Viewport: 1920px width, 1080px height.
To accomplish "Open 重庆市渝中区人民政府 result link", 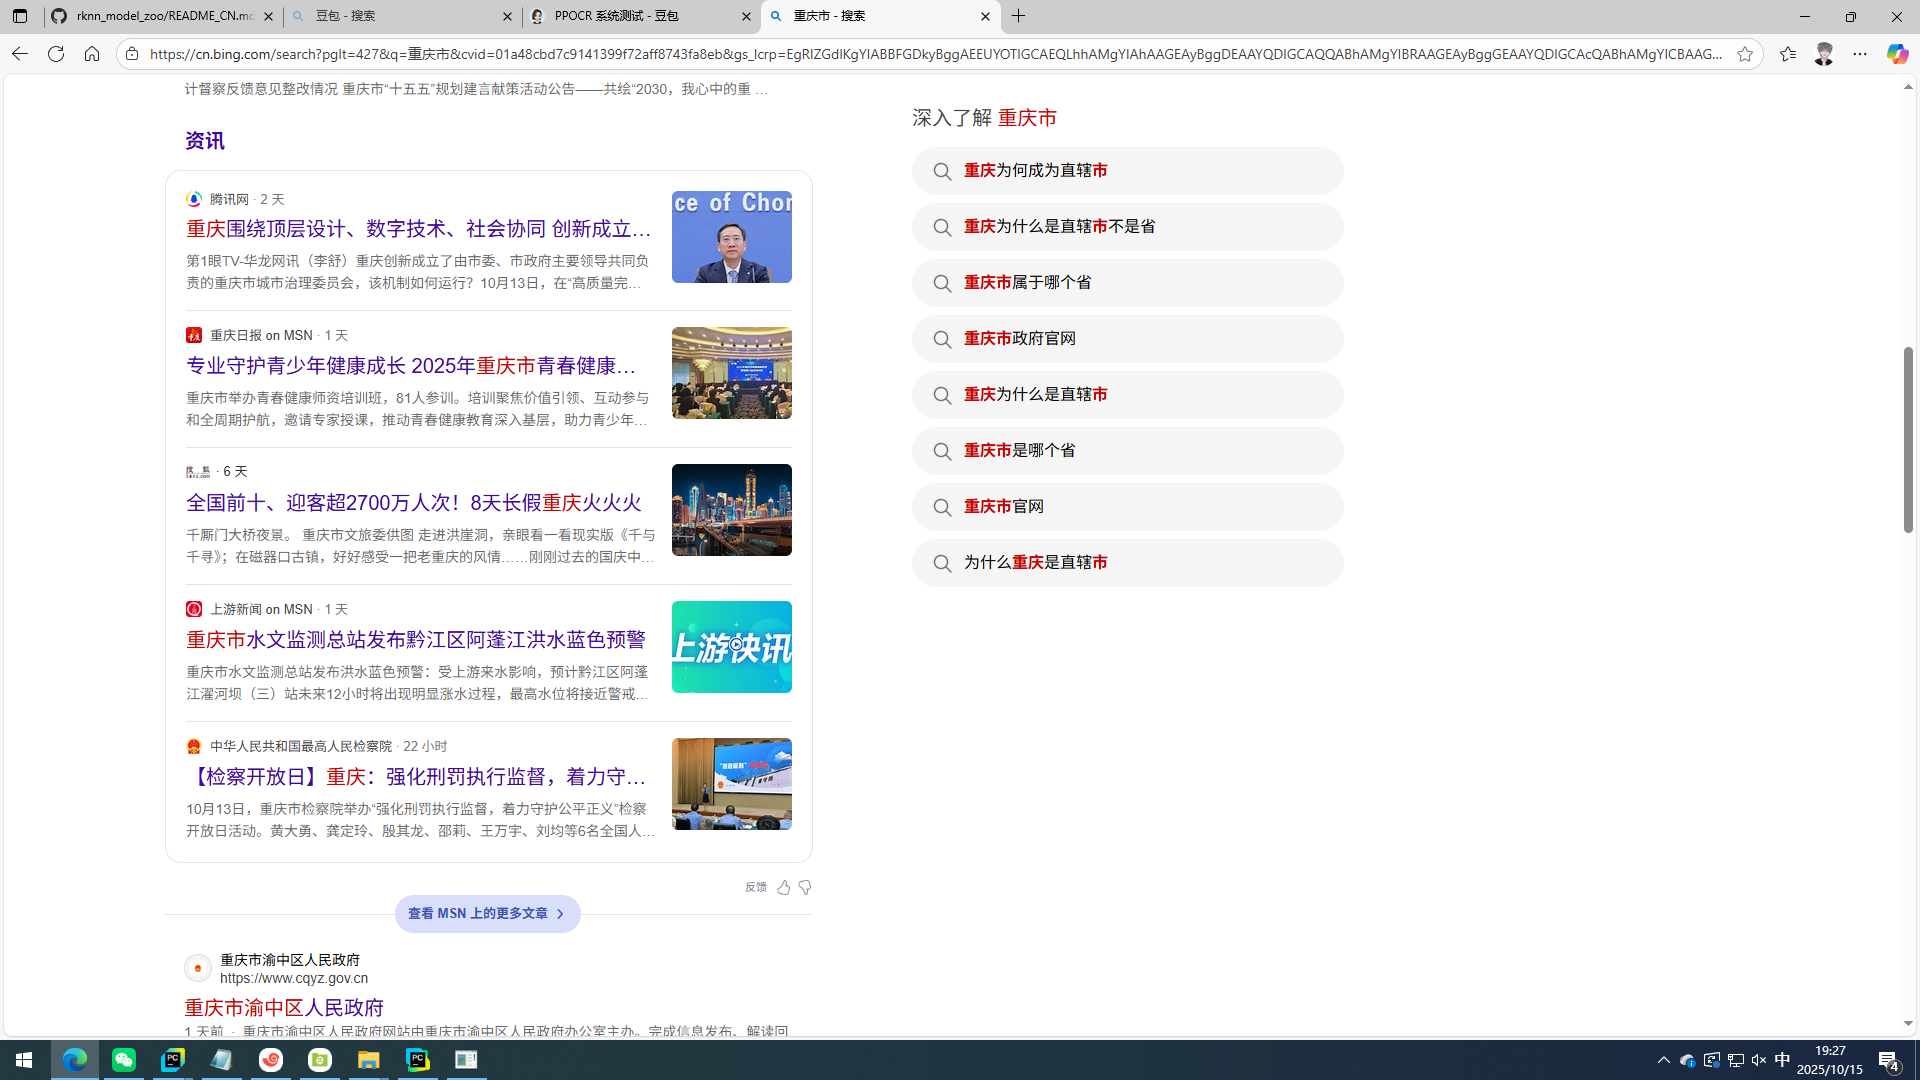I will tap(285, 1007).
